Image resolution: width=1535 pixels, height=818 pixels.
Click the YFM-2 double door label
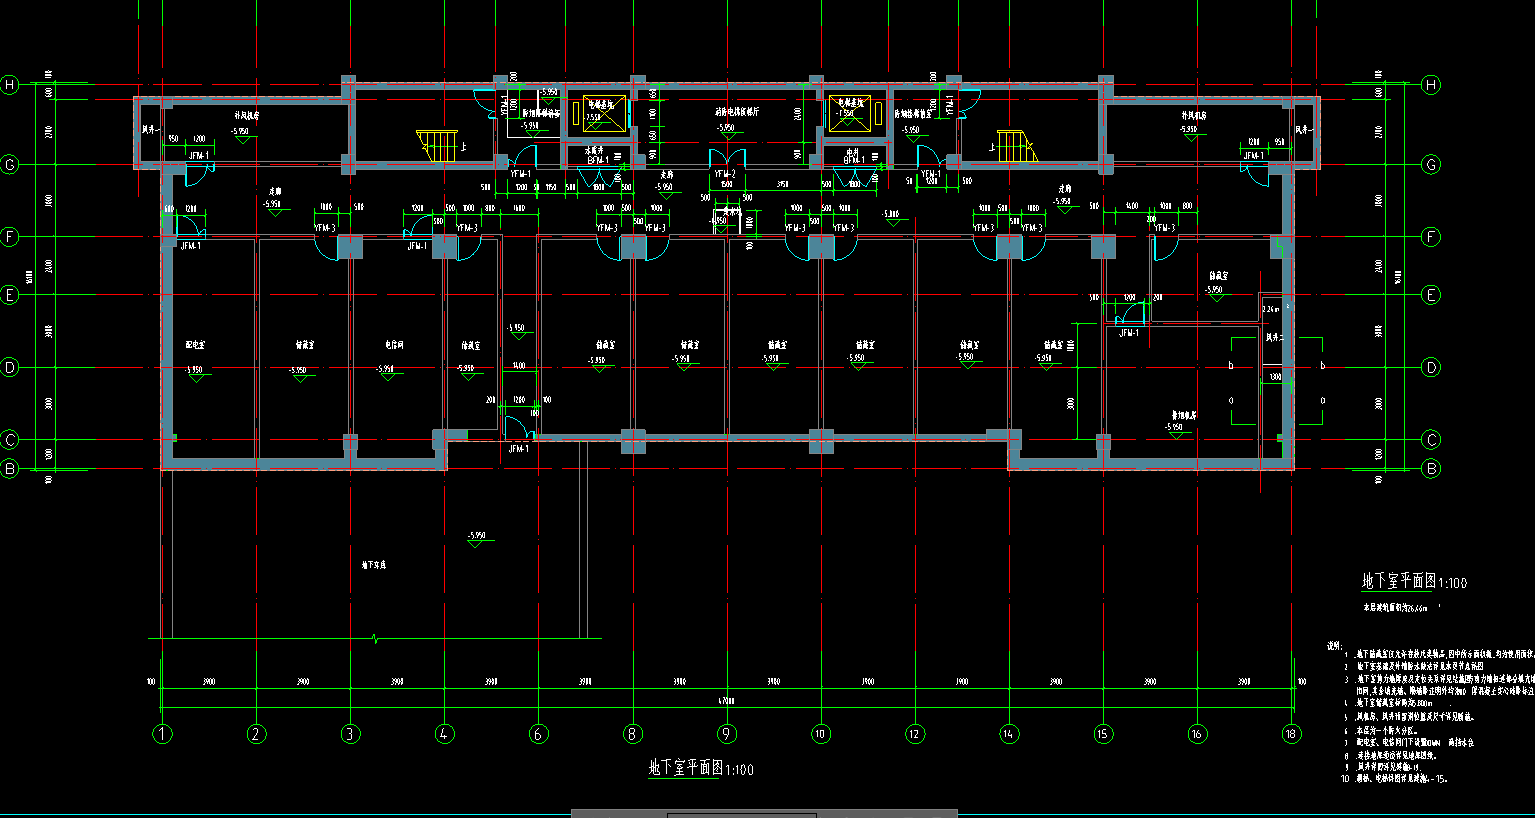(x=725, y=174)
